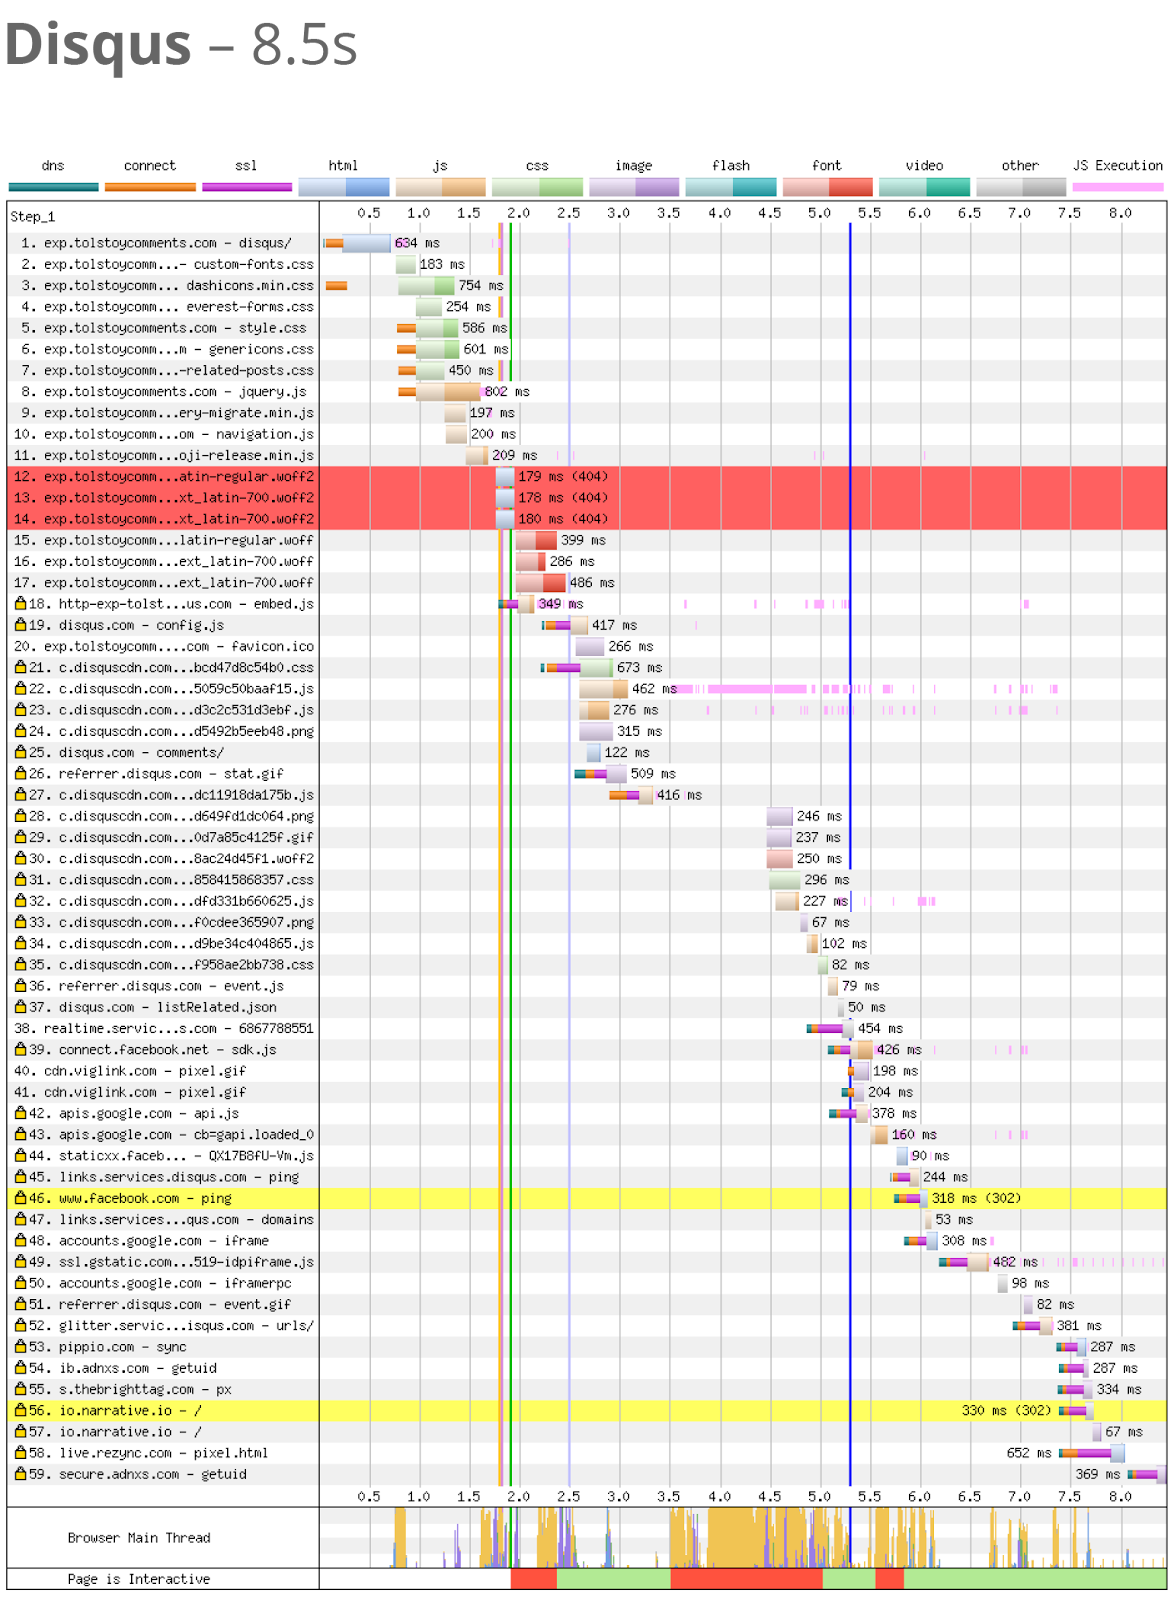1174x1600 pixels.
Task: Click the lock icon on row 22 5059c50baaf15.js
Action: (x=20, y=689)
